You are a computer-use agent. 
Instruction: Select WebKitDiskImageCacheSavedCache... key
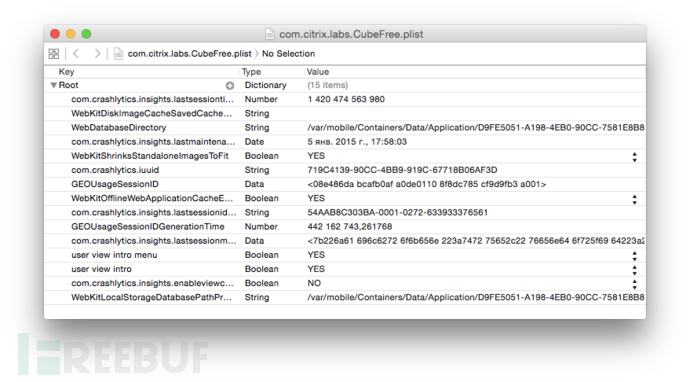[151, 114]
